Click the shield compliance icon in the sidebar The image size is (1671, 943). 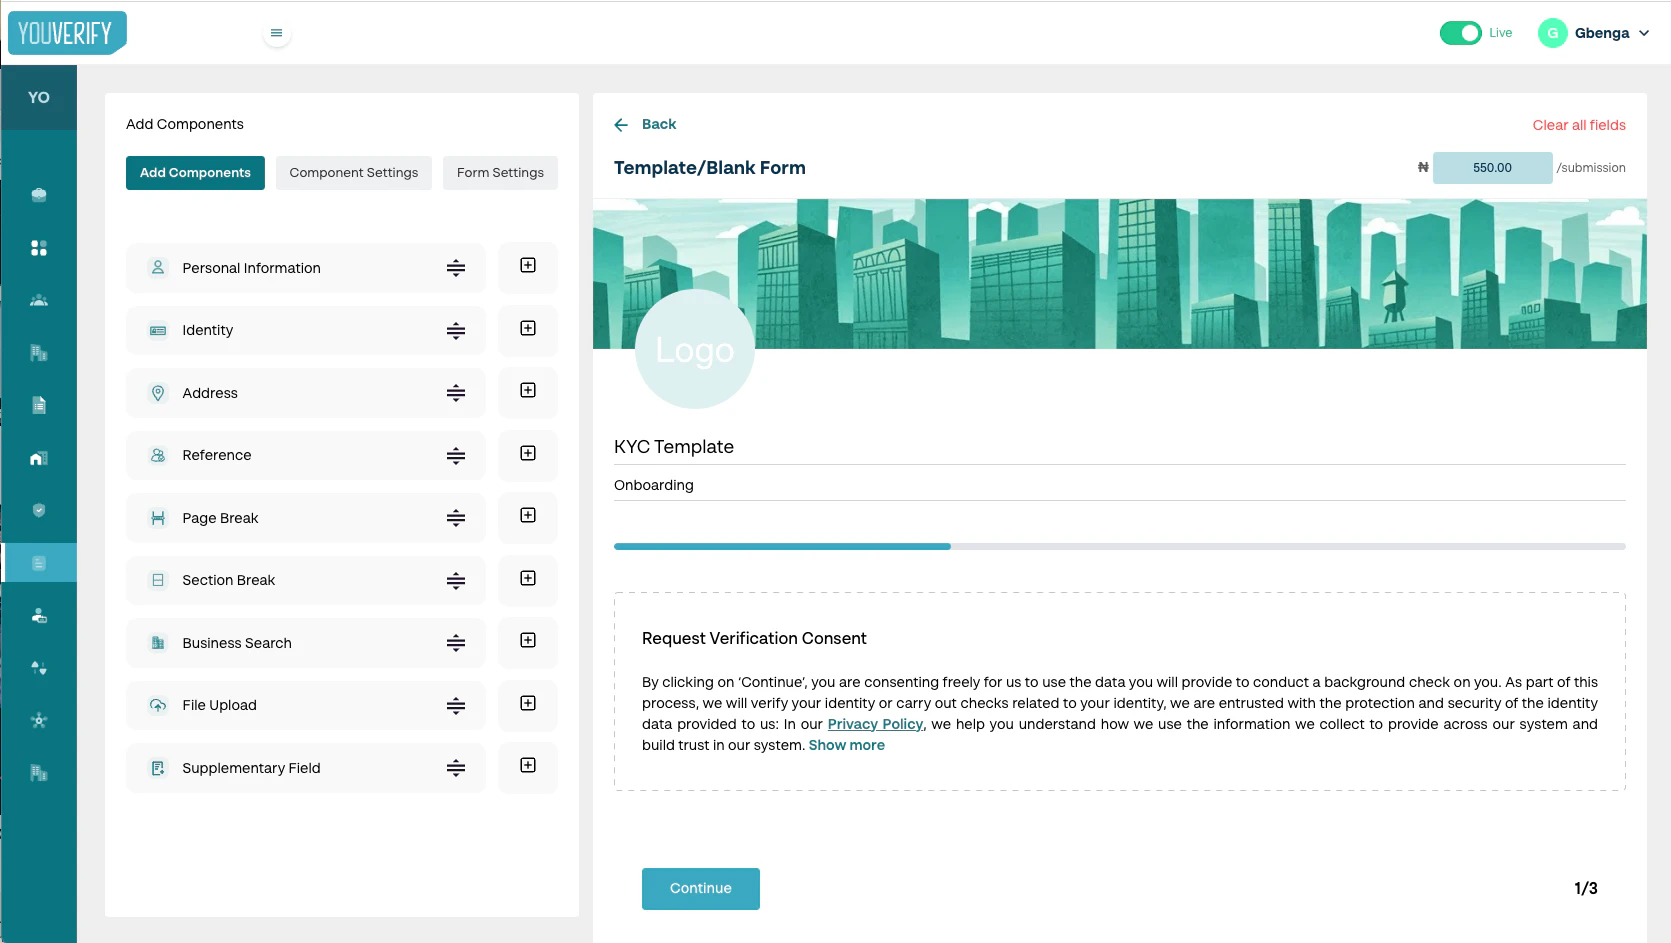(39, 510)
